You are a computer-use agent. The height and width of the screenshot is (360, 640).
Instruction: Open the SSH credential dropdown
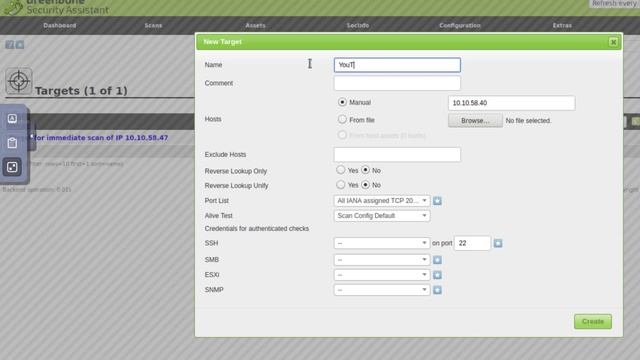click(382, 243)
